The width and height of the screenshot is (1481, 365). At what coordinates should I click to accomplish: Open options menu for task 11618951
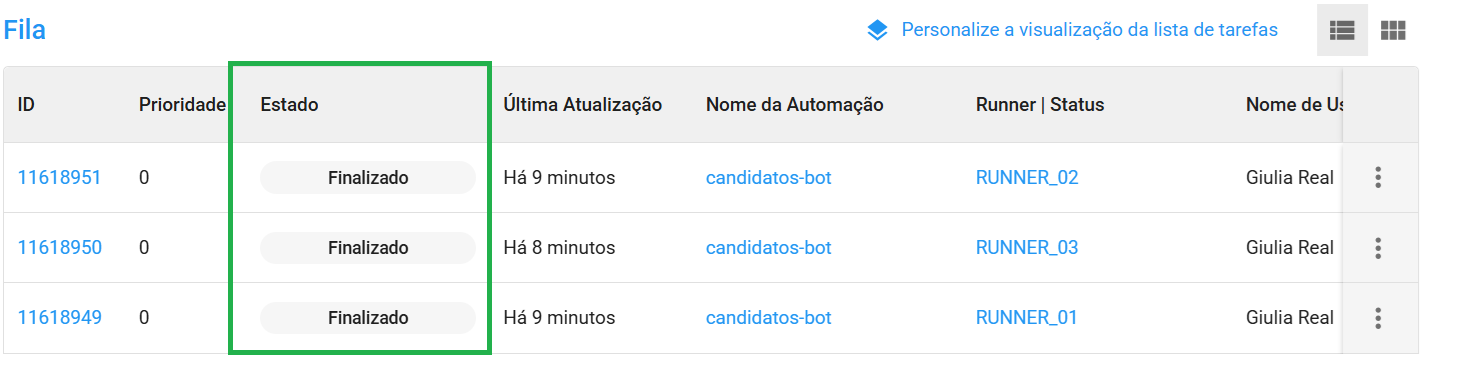pos(1378,178)
